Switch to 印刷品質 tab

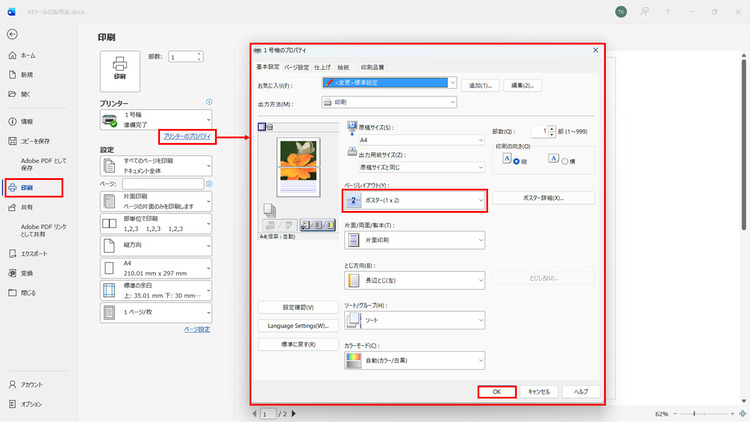pos(373,67)
